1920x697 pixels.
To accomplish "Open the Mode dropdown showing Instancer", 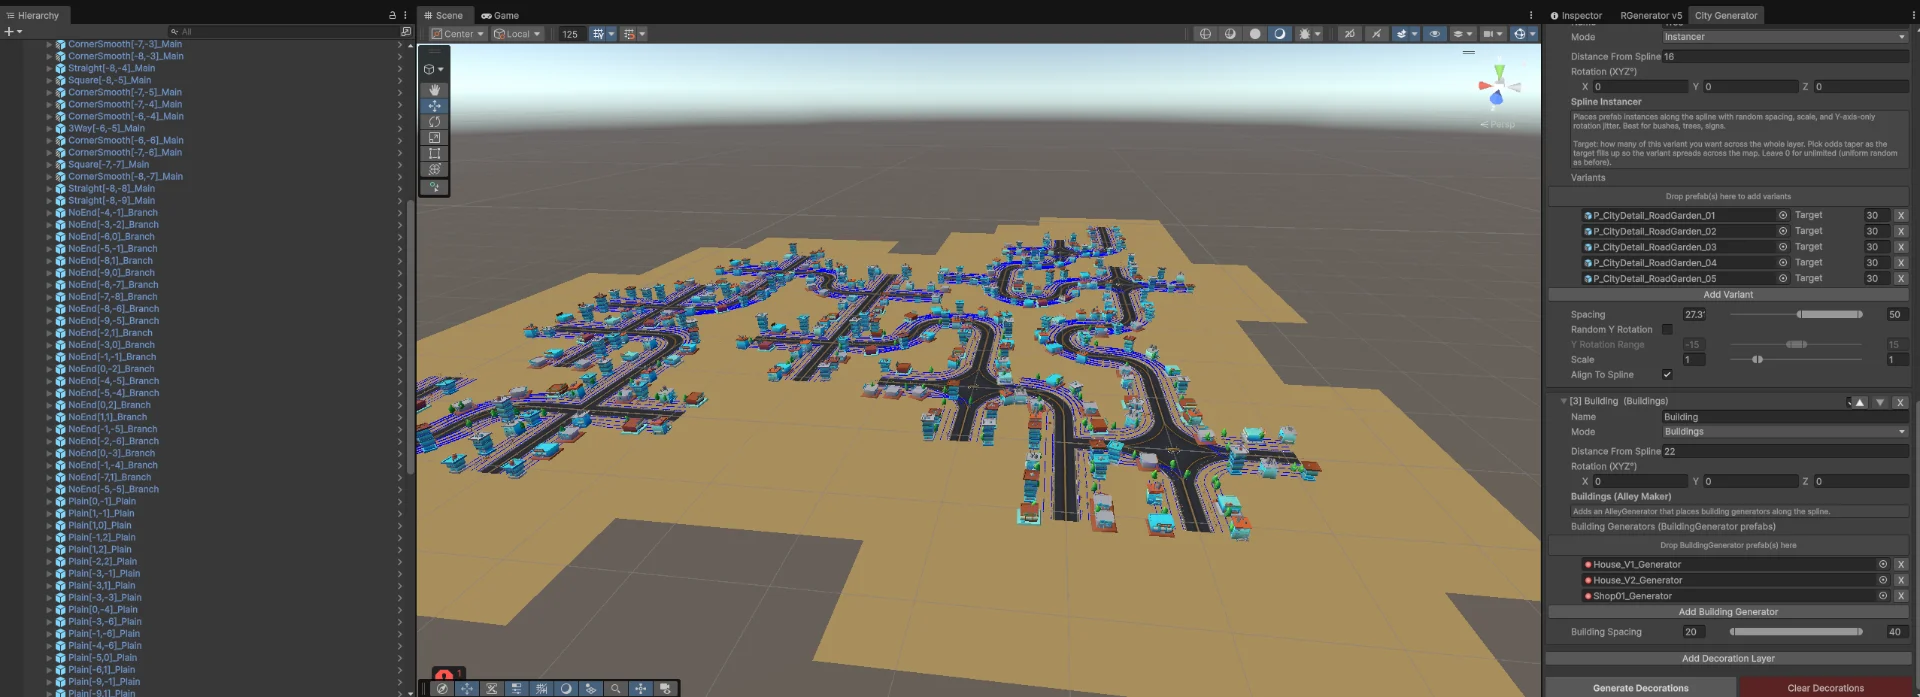I will coord(1785,37).
